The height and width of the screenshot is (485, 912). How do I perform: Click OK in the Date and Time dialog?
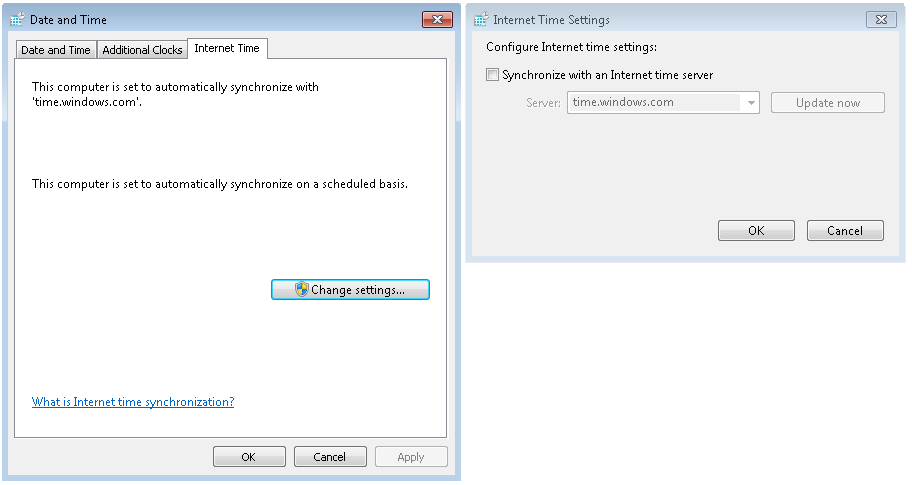[x=249, y=457]
